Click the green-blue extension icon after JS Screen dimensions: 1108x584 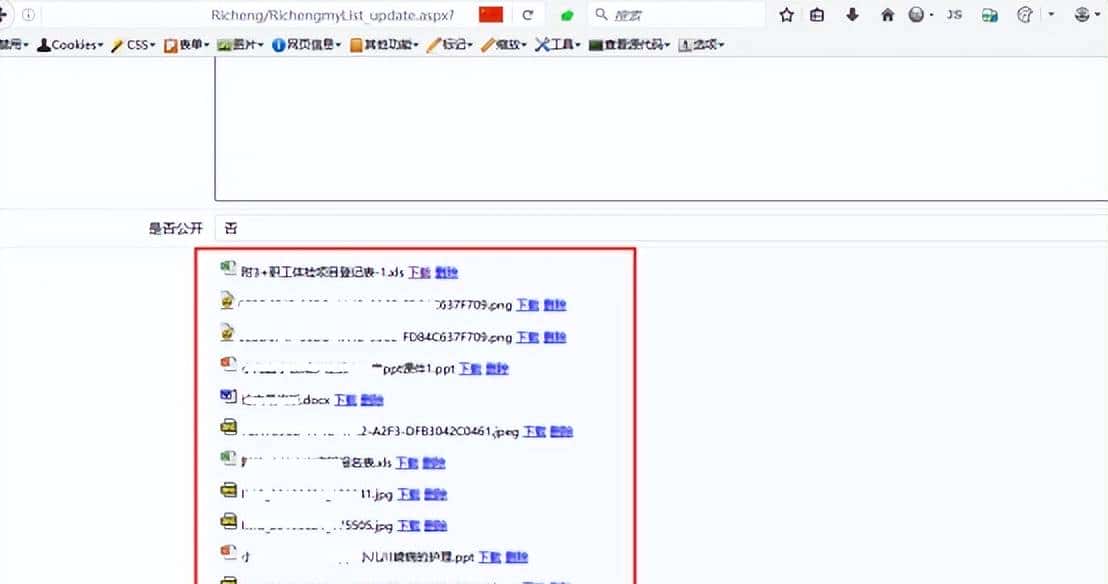click(990, 15)
